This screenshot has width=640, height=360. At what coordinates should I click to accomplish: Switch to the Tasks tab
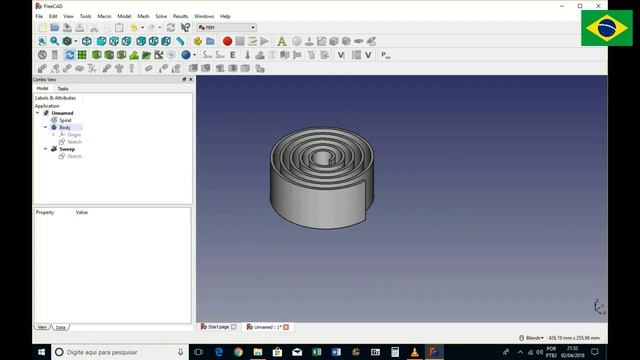tap(63, 89)
